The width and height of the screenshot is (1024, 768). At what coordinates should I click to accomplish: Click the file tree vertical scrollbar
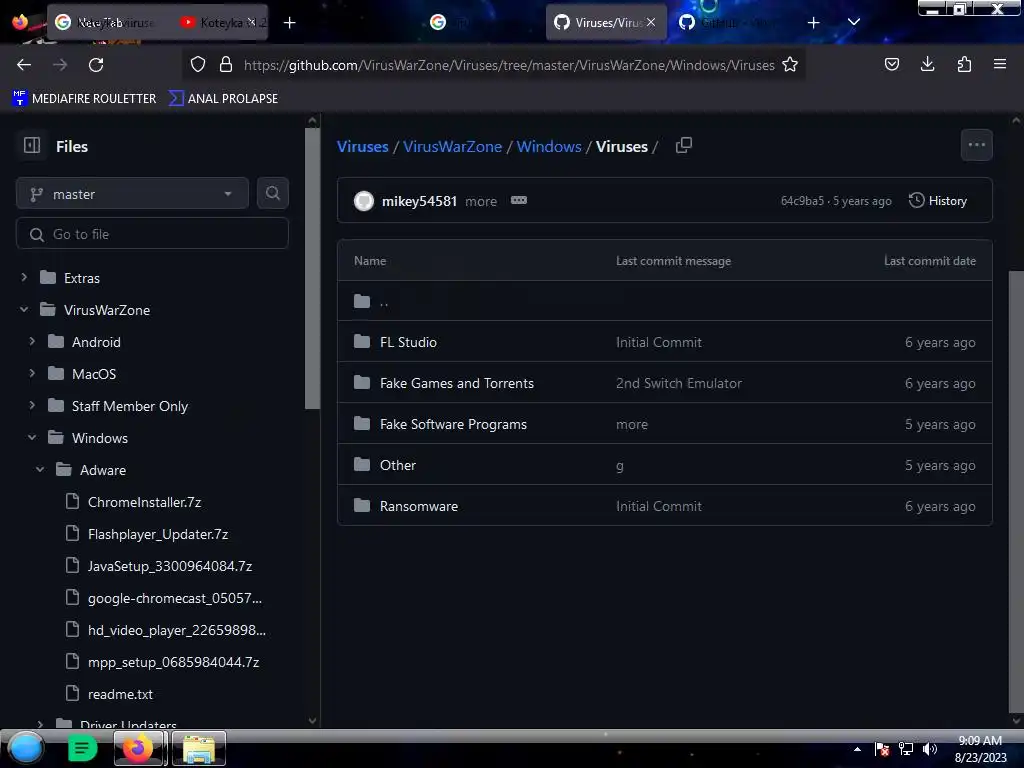tap(312, 268)
